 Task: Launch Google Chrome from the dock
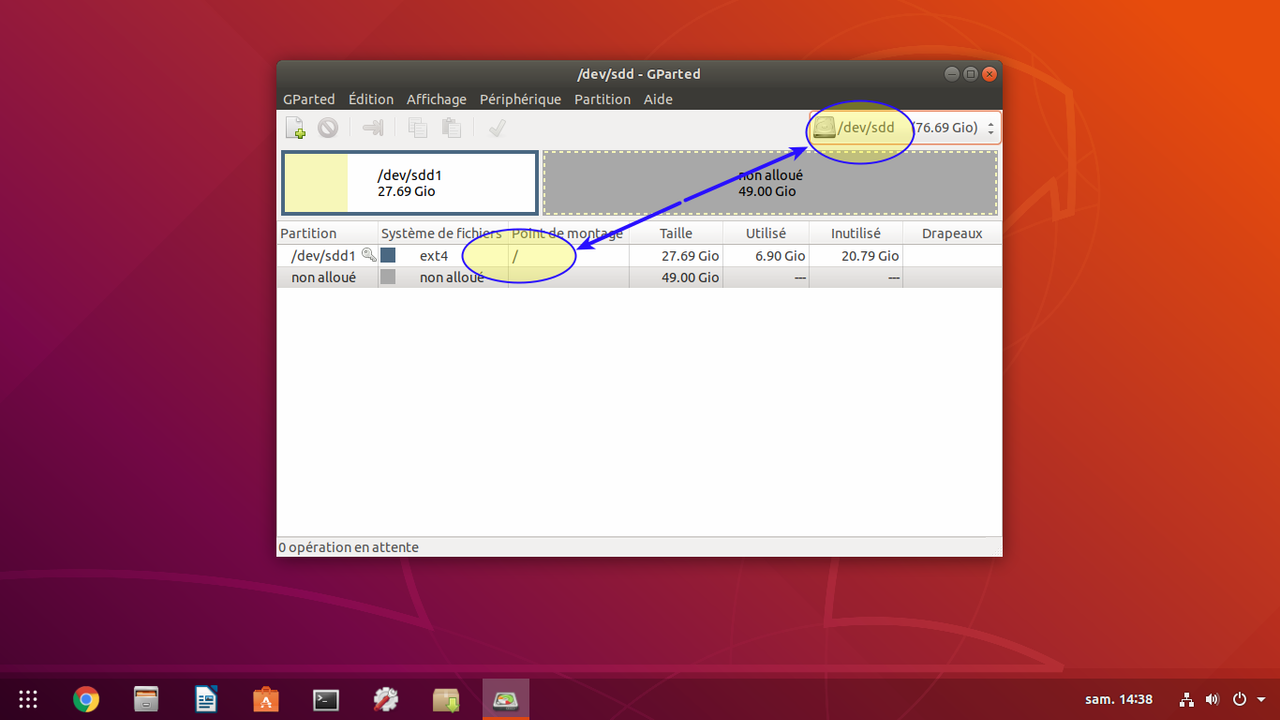pos(86,699)
